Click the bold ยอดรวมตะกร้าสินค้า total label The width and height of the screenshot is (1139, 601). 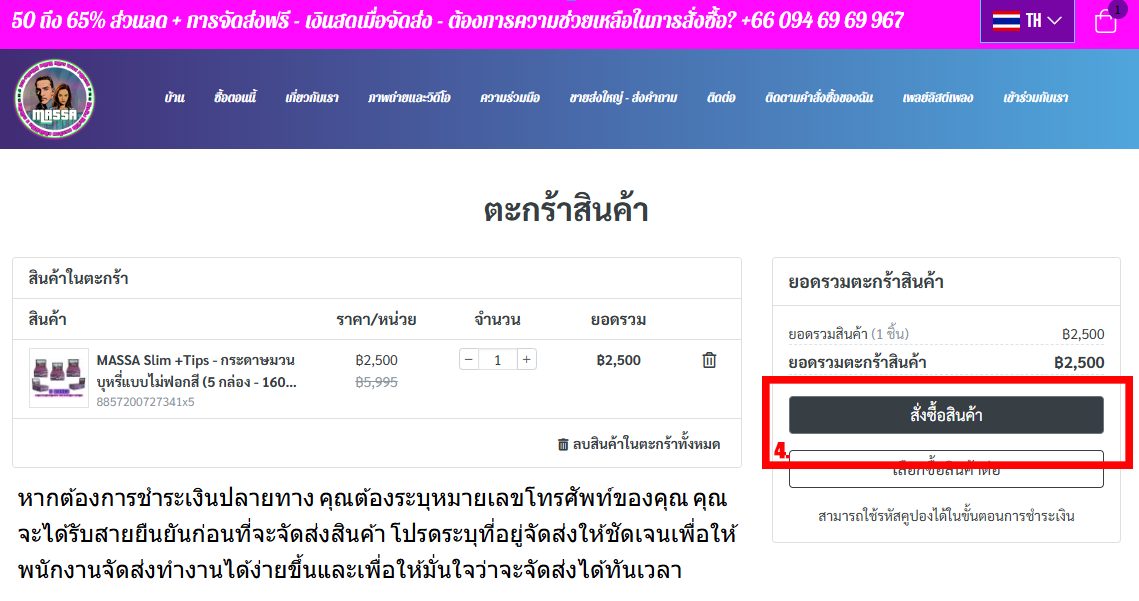pos(857,362)
